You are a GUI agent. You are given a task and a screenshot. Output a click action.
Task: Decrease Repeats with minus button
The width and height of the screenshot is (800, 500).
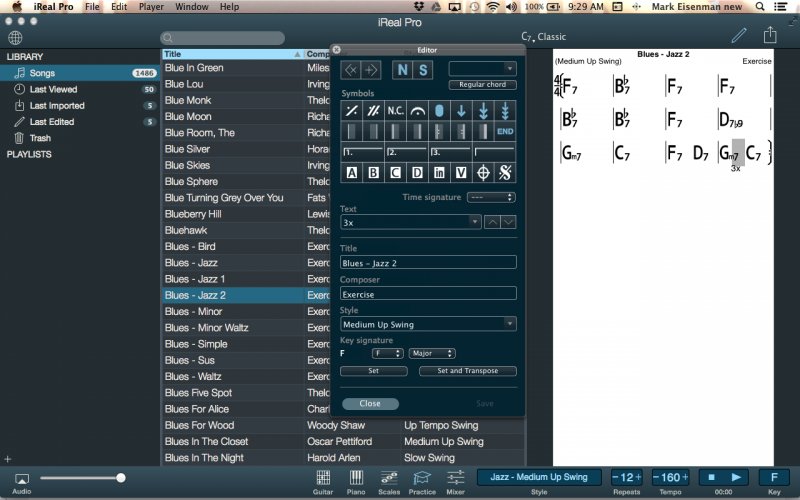pyautogui.click(x=615, y=478)
